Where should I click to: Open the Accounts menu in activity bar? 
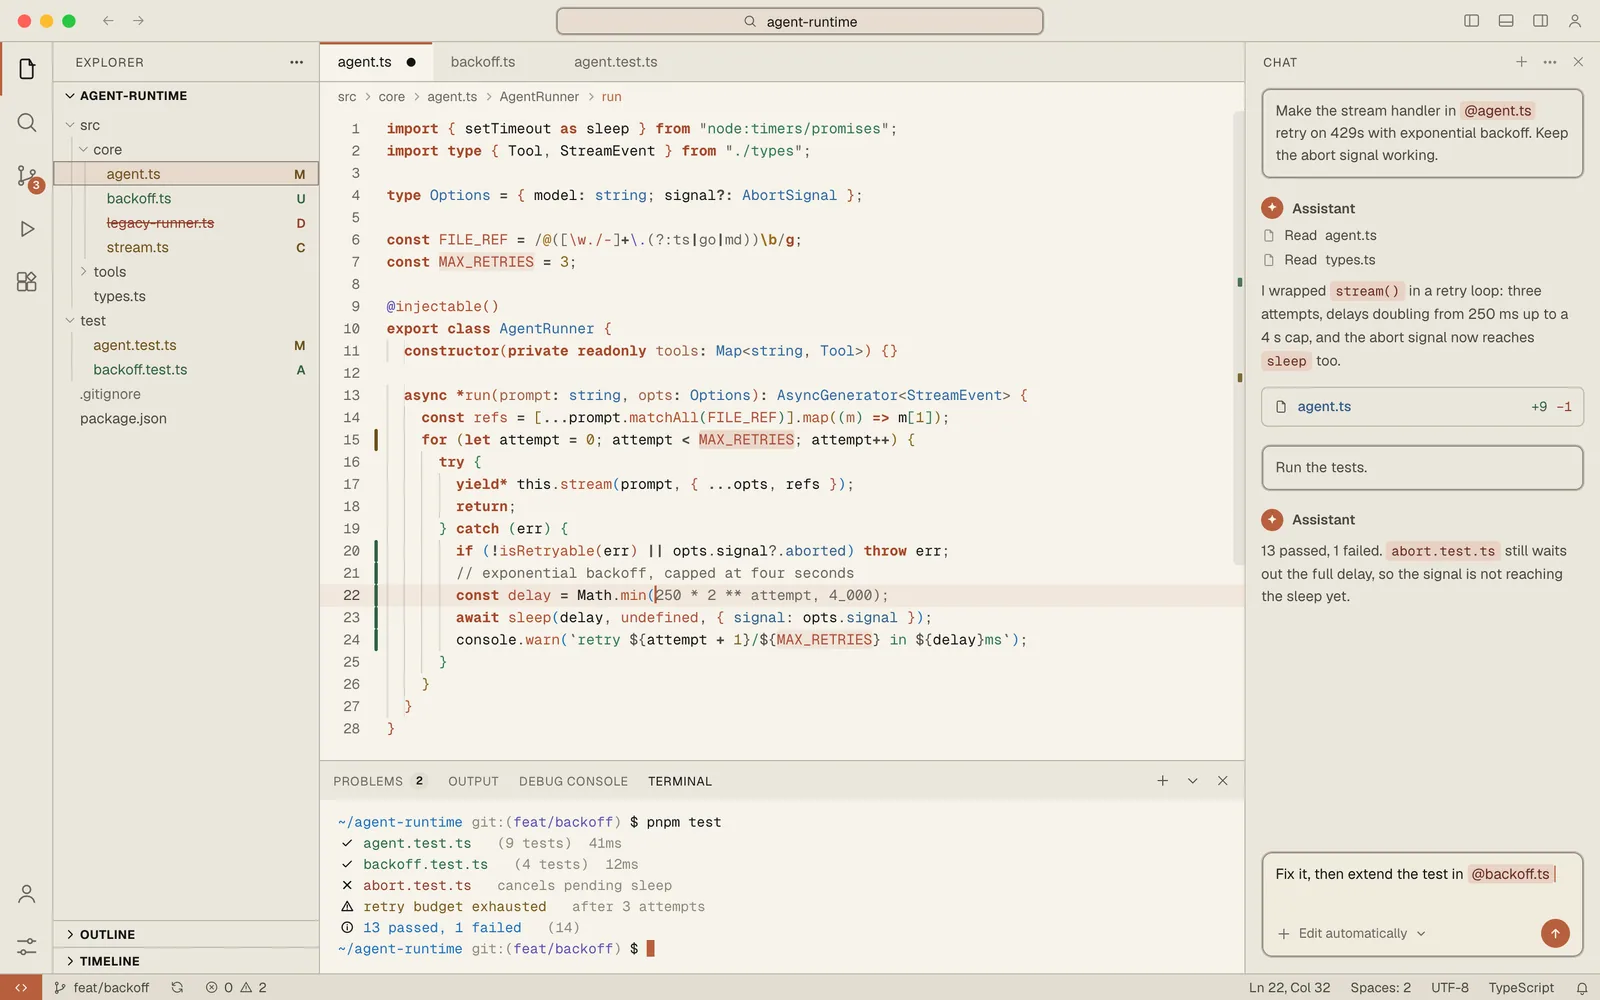point(27,894)
